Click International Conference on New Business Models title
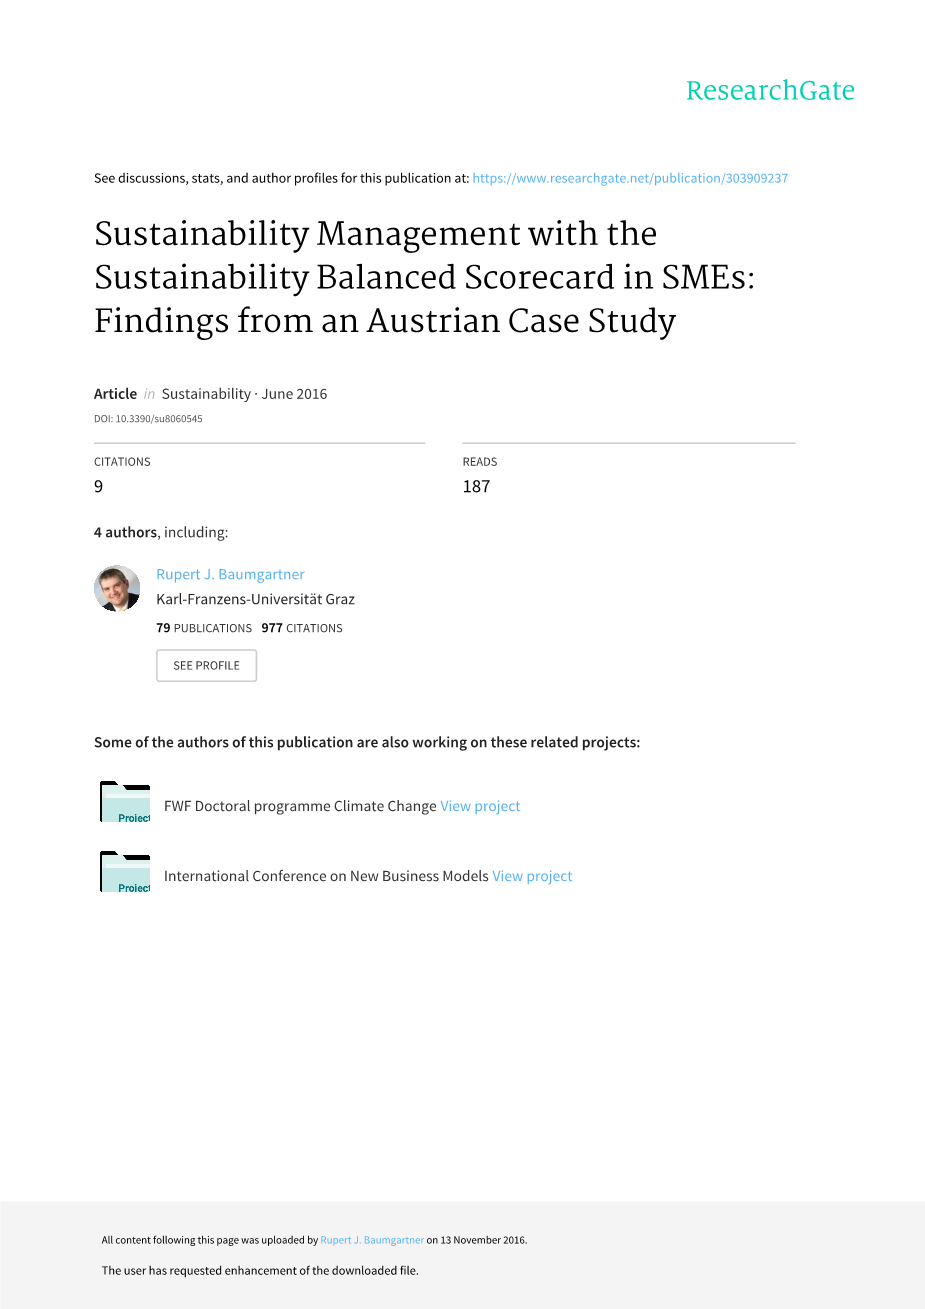Screen dimensions: 925x1309 point(326,876)
